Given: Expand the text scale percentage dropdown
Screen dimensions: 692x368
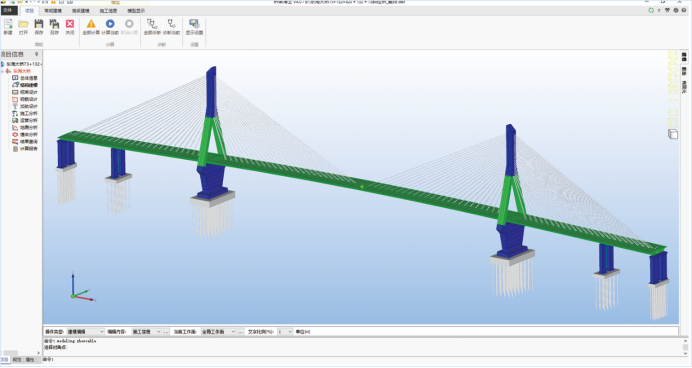Looking at the screenshot, I should (285, 331).
